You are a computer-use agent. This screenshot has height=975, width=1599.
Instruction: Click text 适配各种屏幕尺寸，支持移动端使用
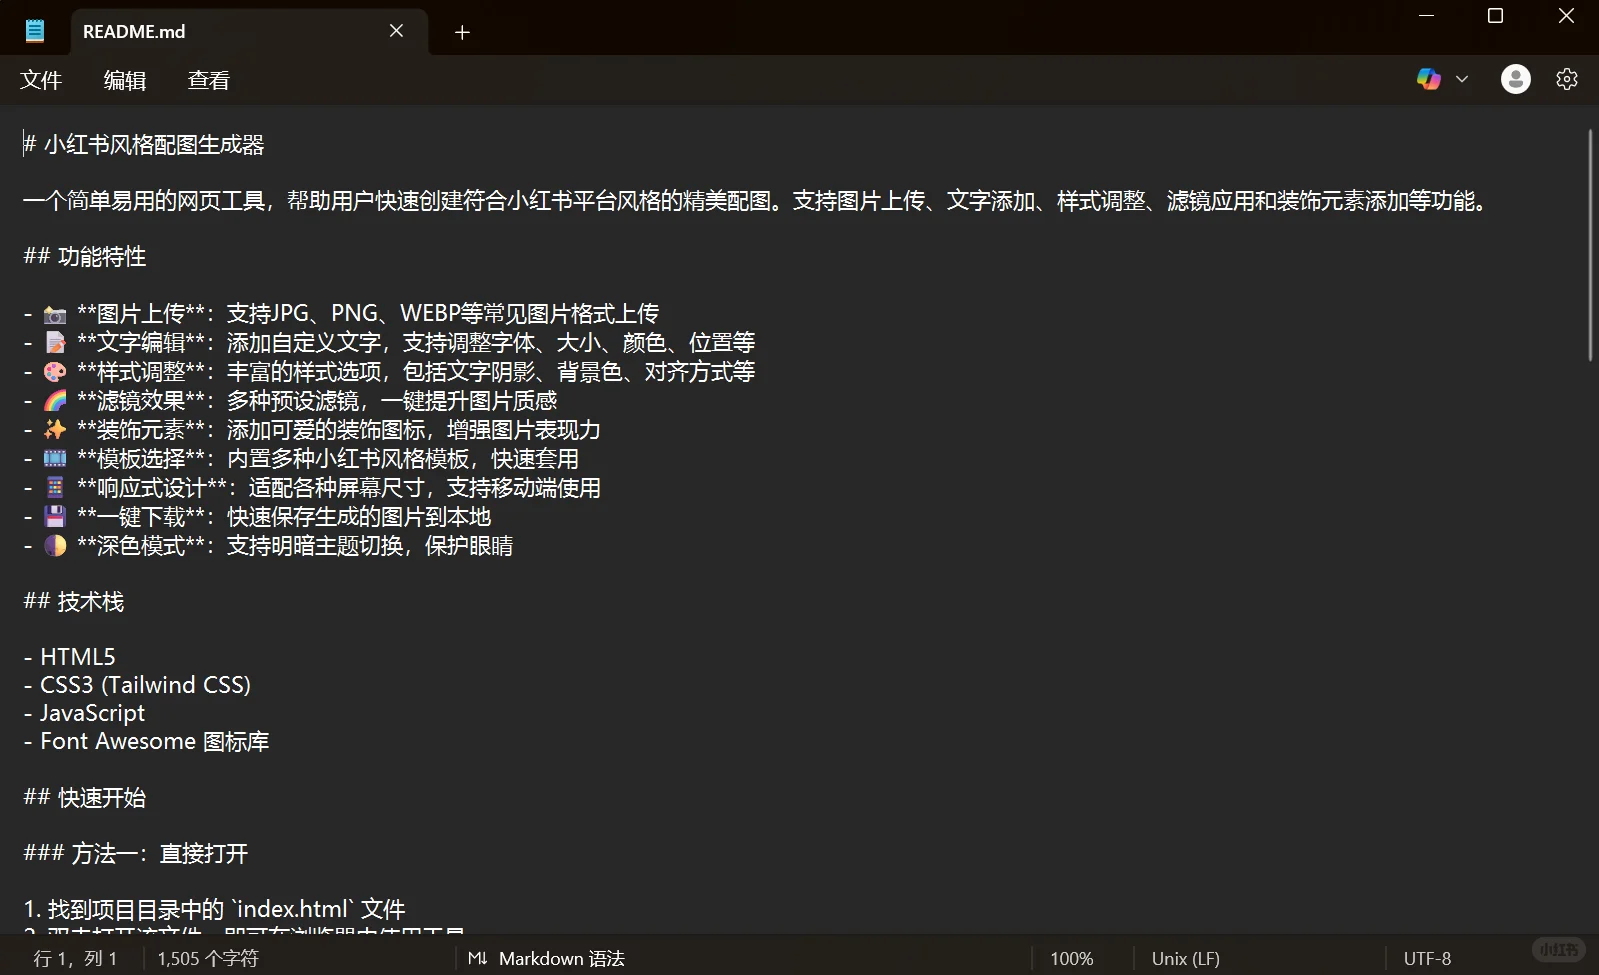(425, 488)
